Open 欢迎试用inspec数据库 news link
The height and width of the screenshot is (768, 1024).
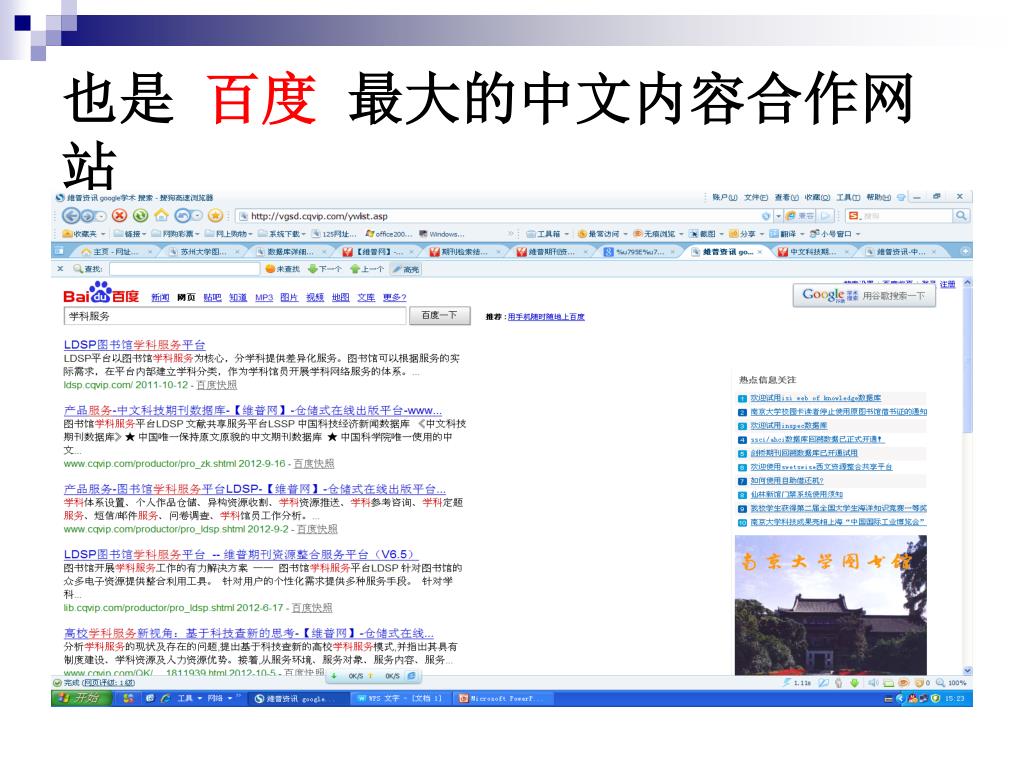788,426
